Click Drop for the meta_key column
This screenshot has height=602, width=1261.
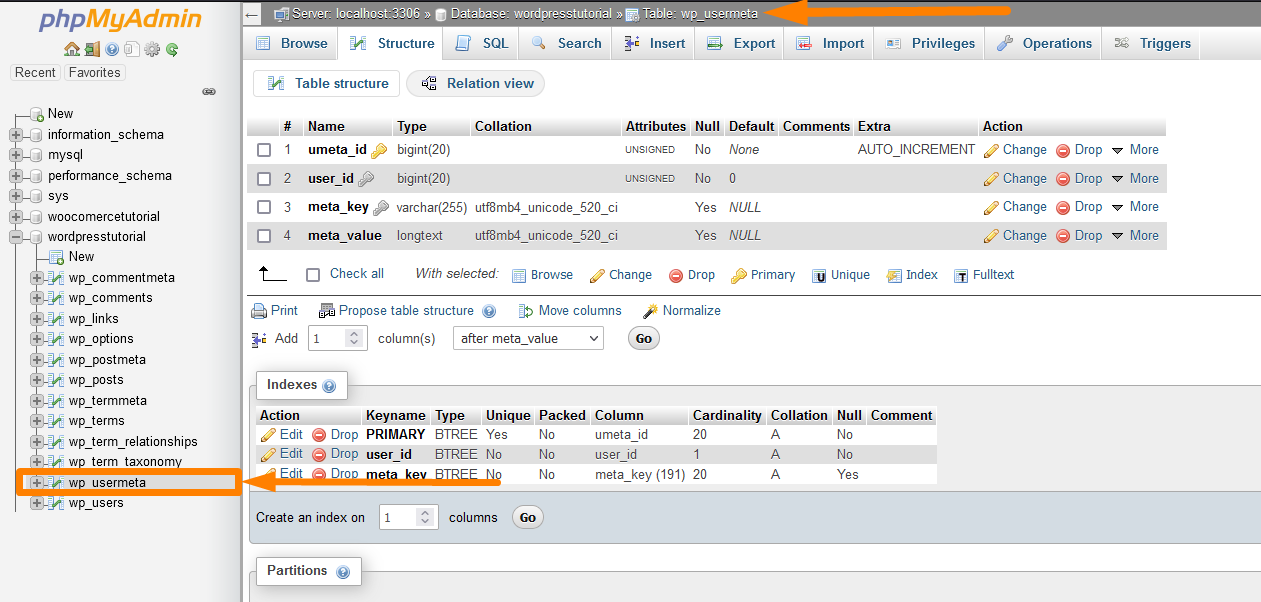tap(1079, 207)
